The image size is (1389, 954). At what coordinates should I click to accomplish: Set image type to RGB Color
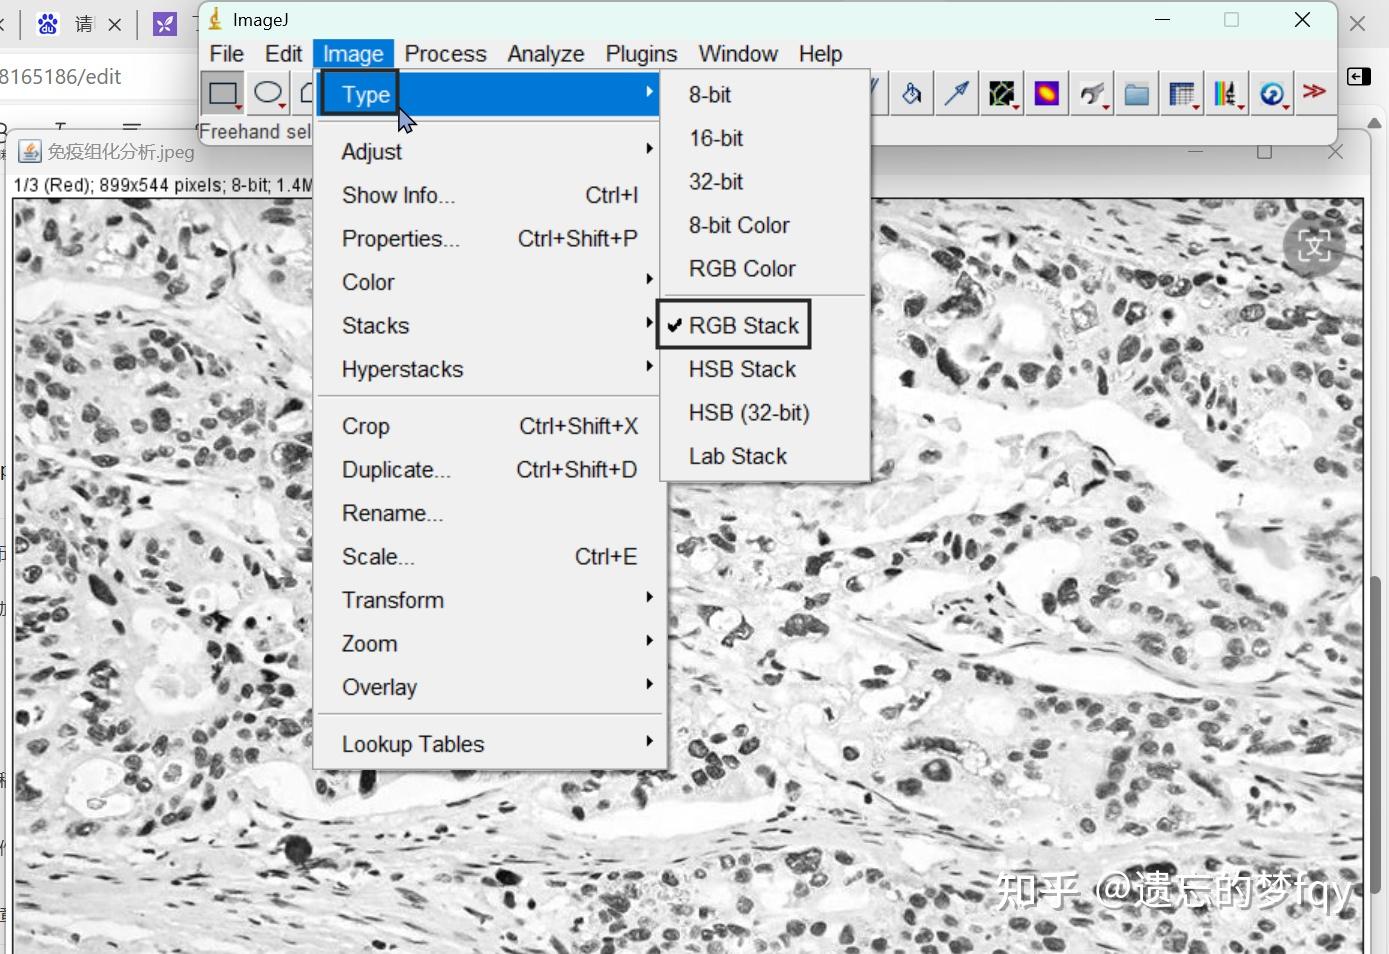(x=764, y=268)
